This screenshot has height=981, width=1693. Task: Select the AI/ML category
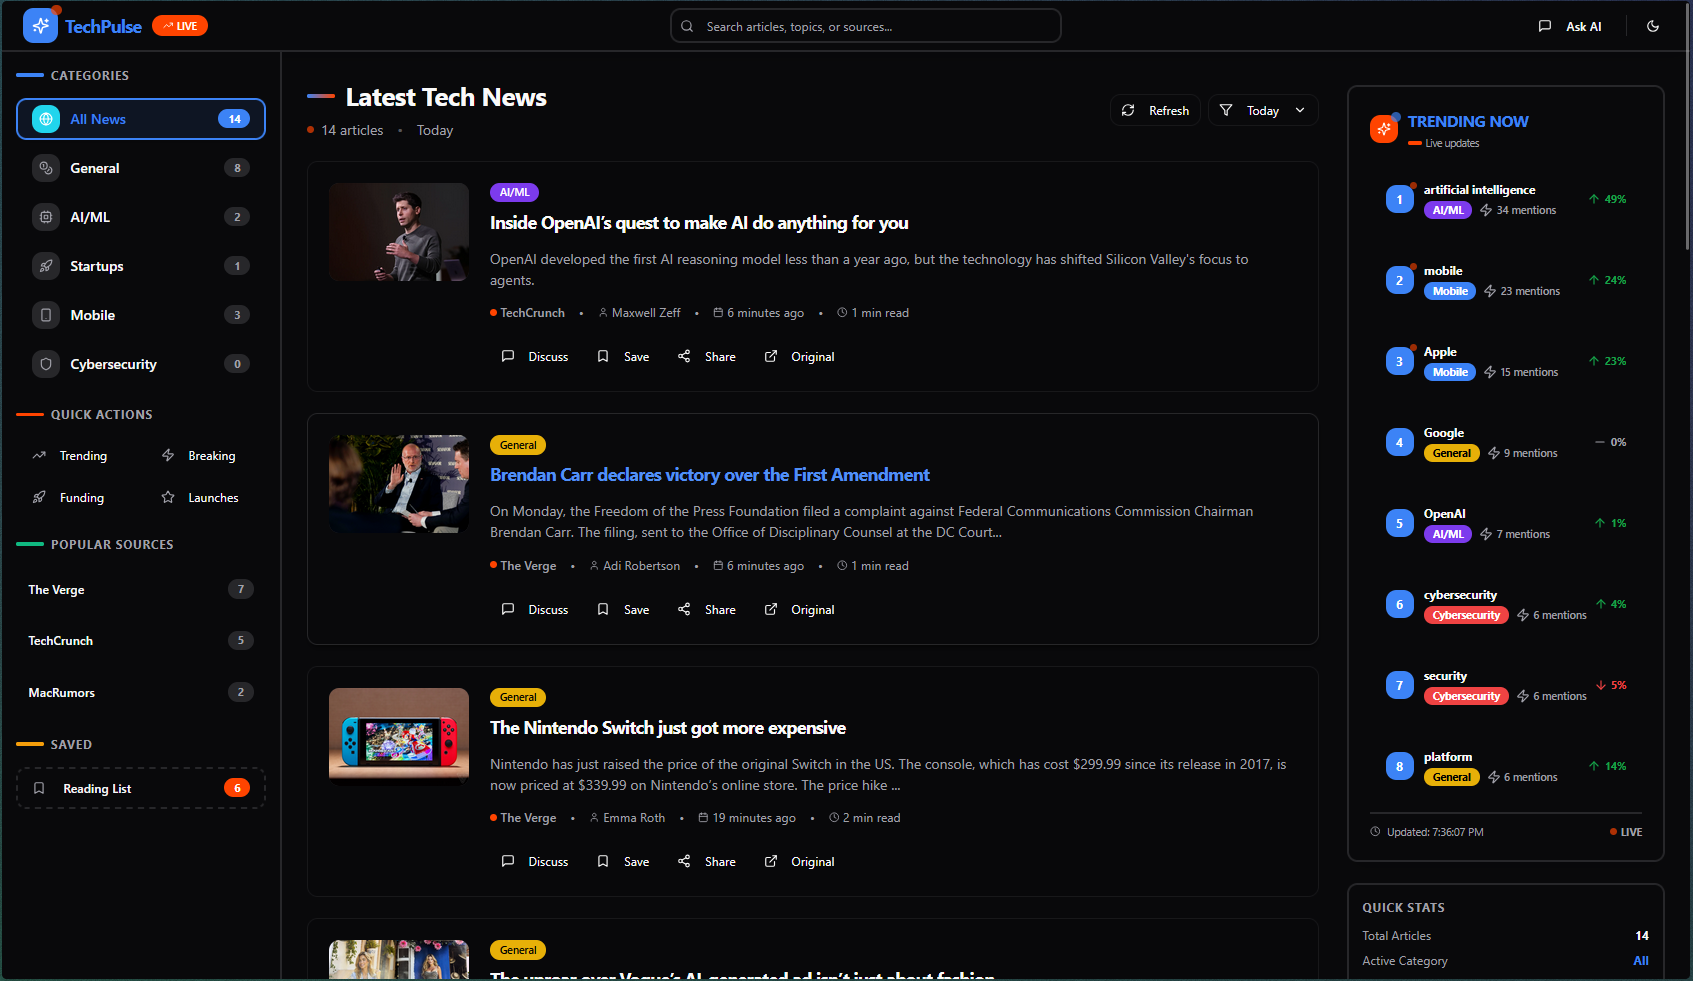[x=141, y=217]
